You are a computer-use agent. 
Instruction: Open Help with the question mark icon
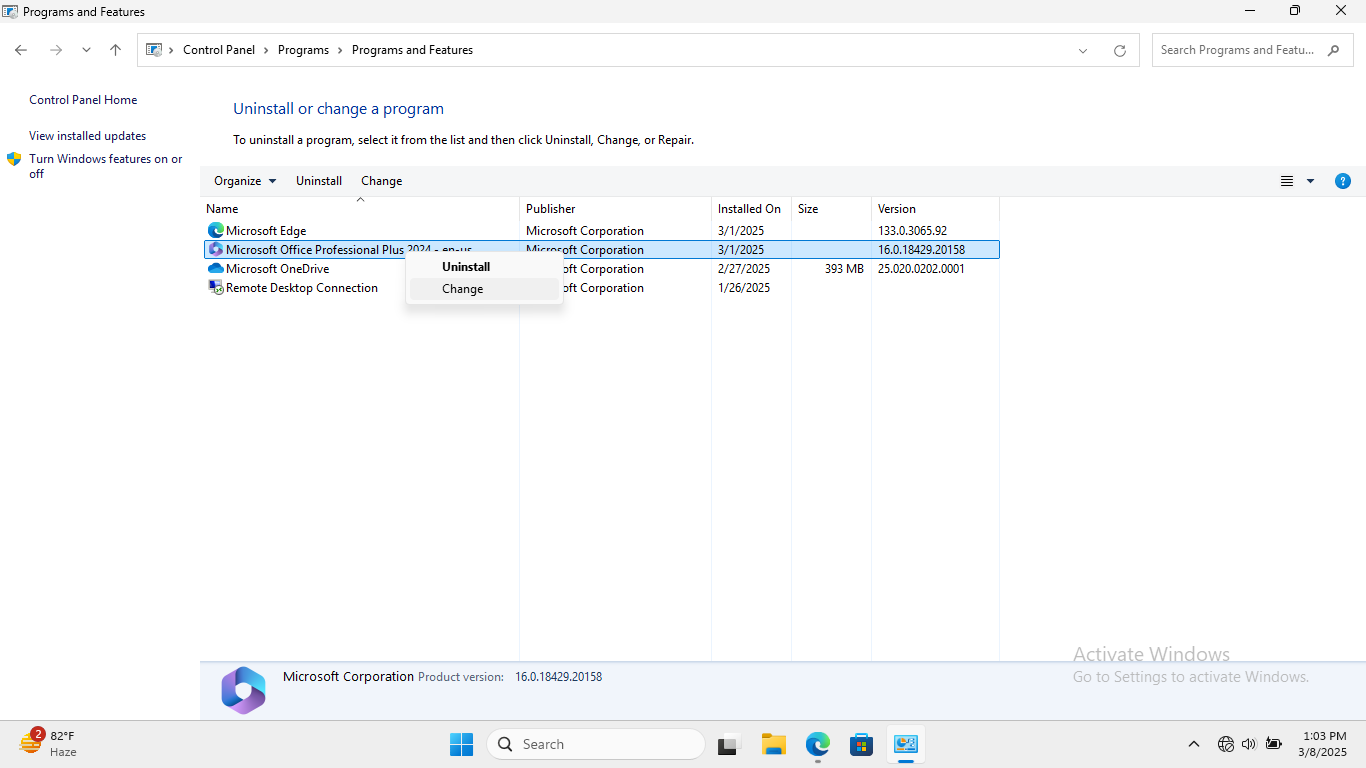1343,181
